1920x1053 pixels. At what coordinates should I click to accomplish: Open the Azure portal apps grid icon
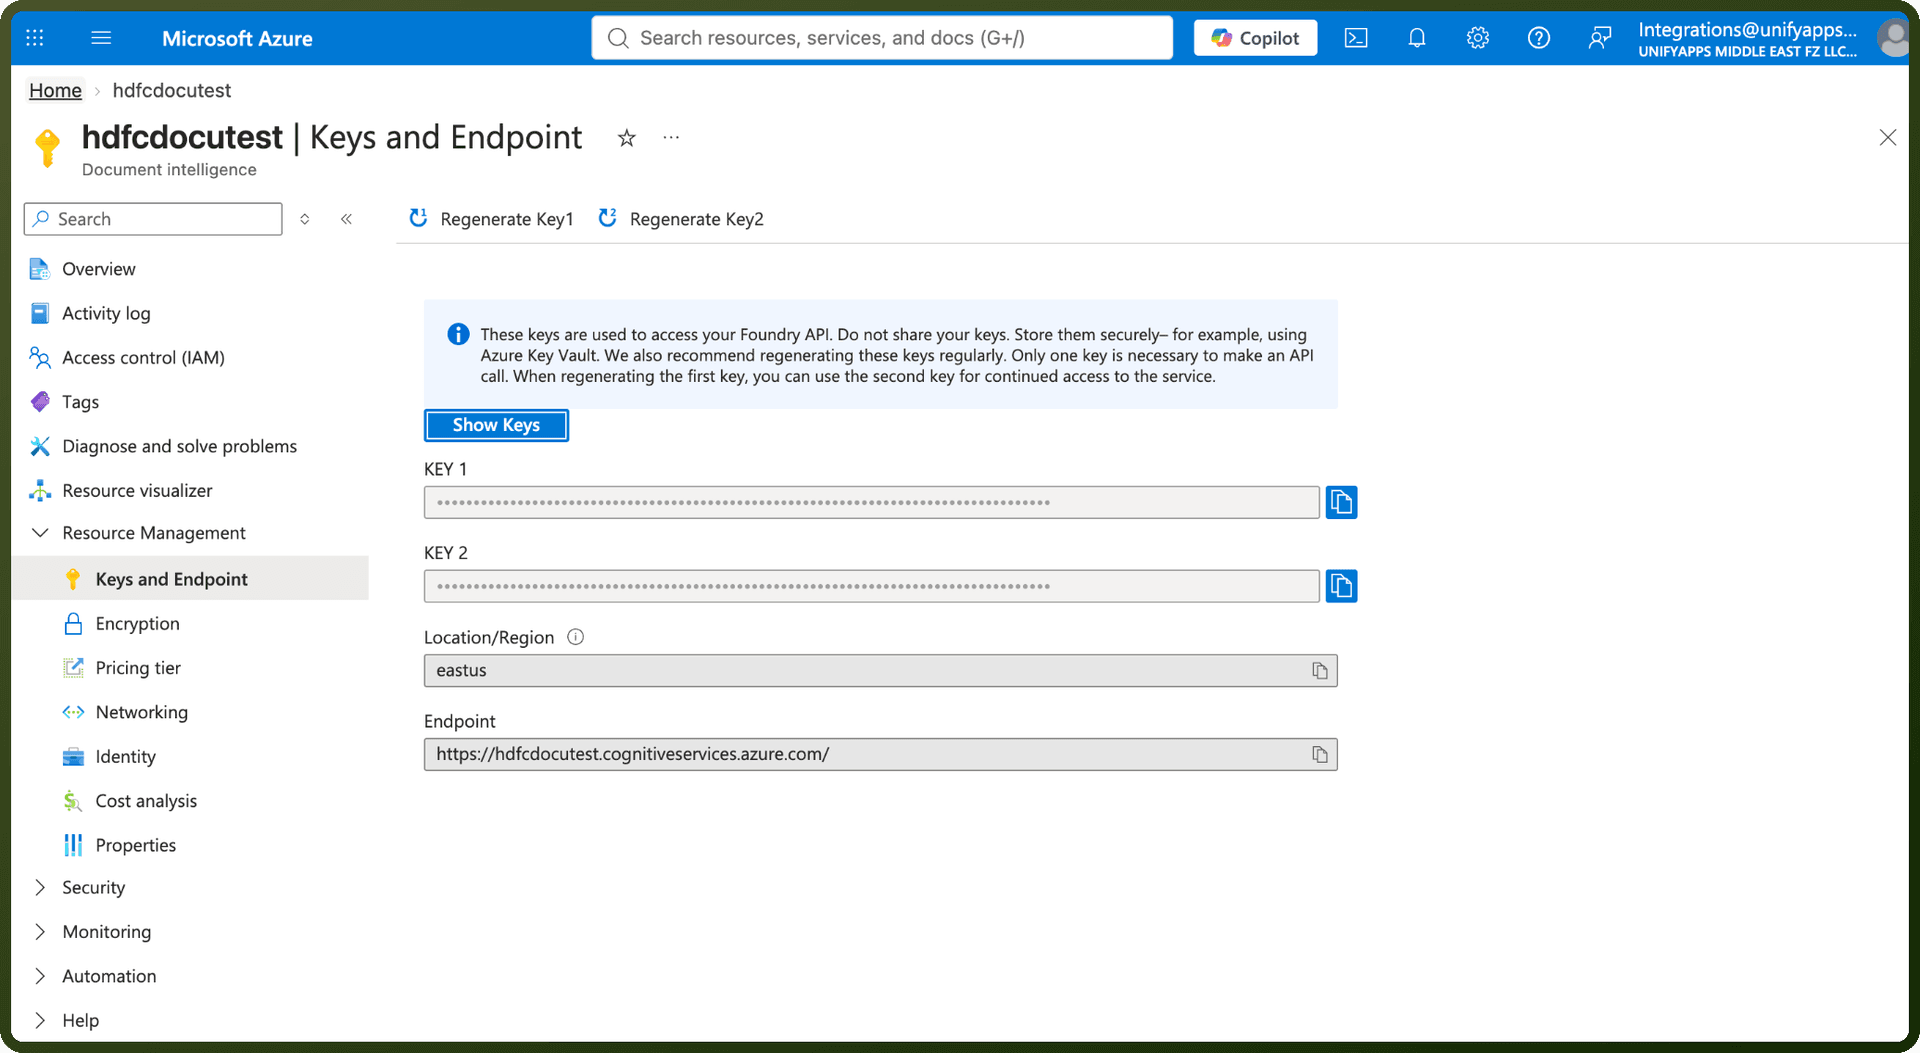pos(35,38)
